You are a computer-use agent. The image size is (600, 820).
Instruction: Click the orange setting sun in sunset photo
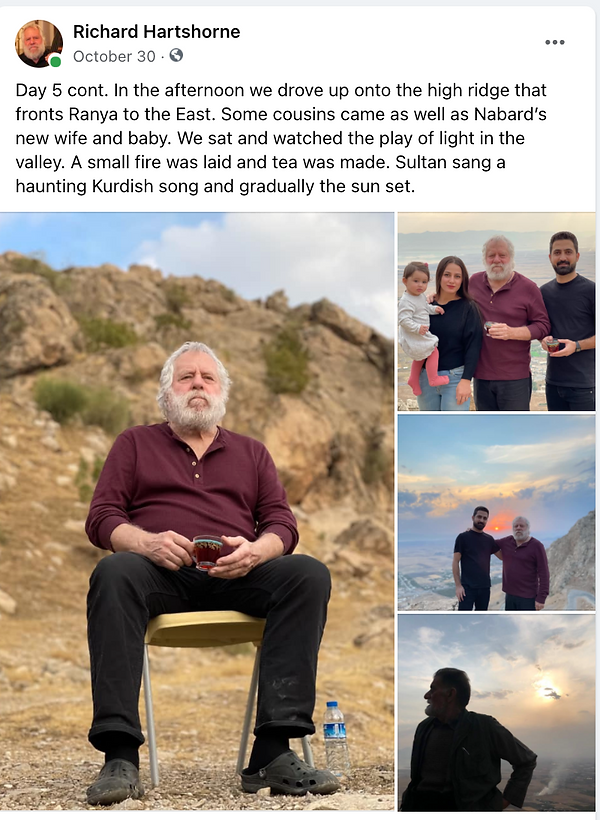501,522
